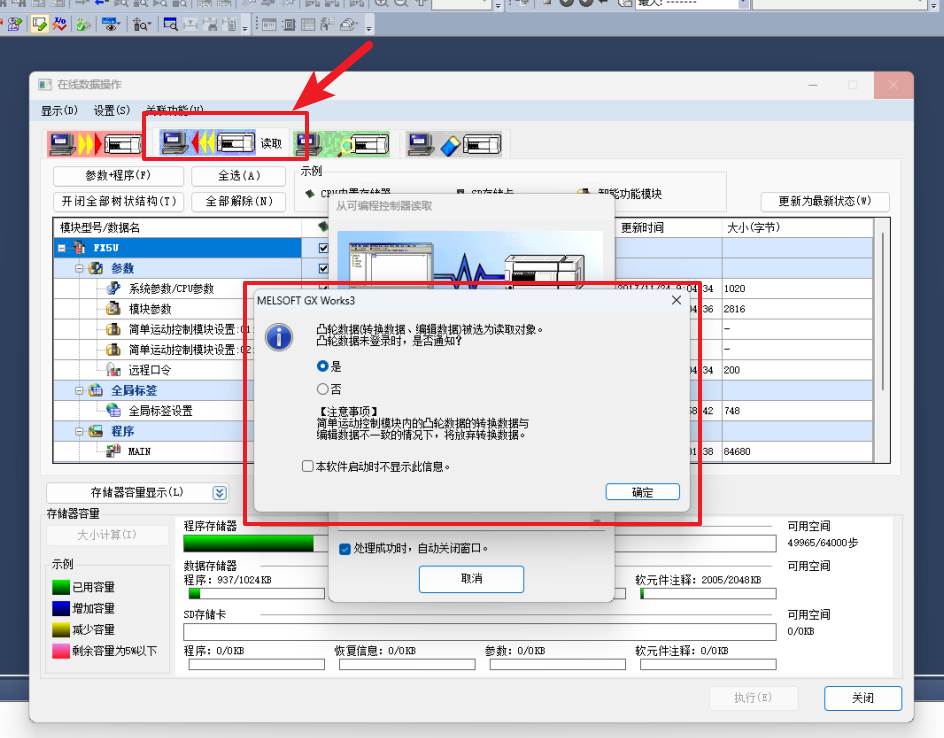
Task: Click the 程序 folder icon in tree
Action: click(96, 431)
